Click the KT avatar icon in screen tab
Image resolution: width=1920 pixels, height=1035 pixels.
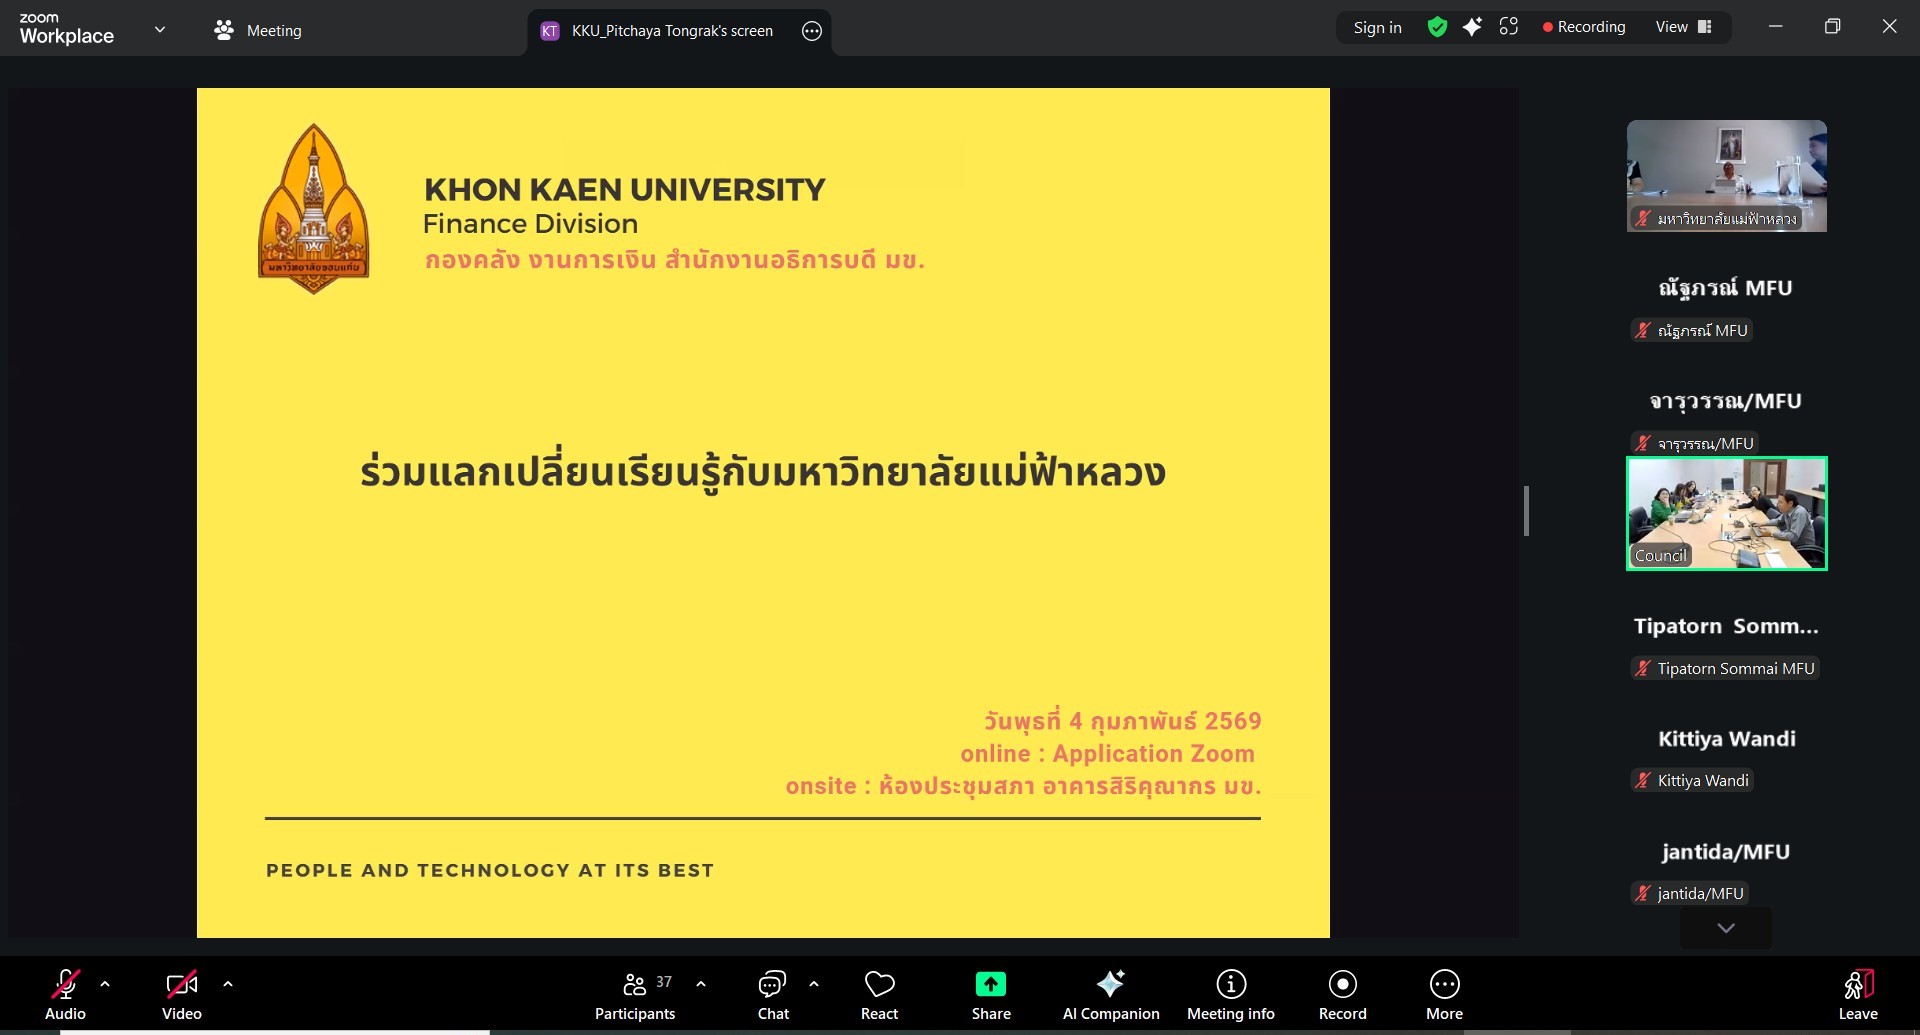[549, 31]
